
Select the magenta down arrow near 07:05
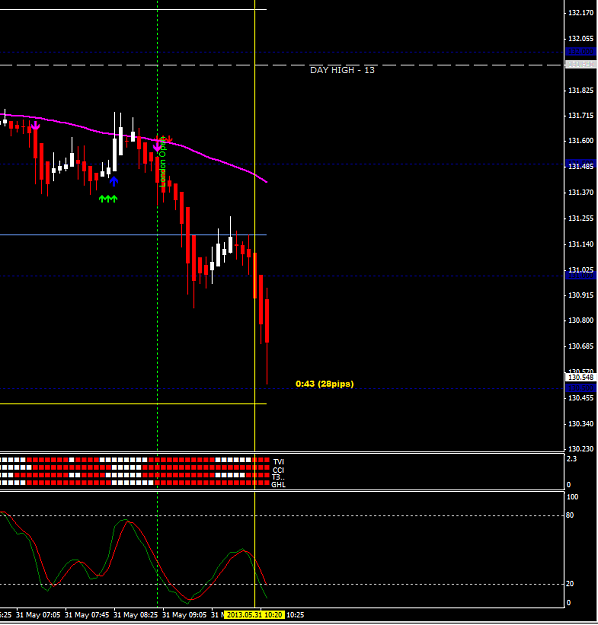(x=35, y=126)
